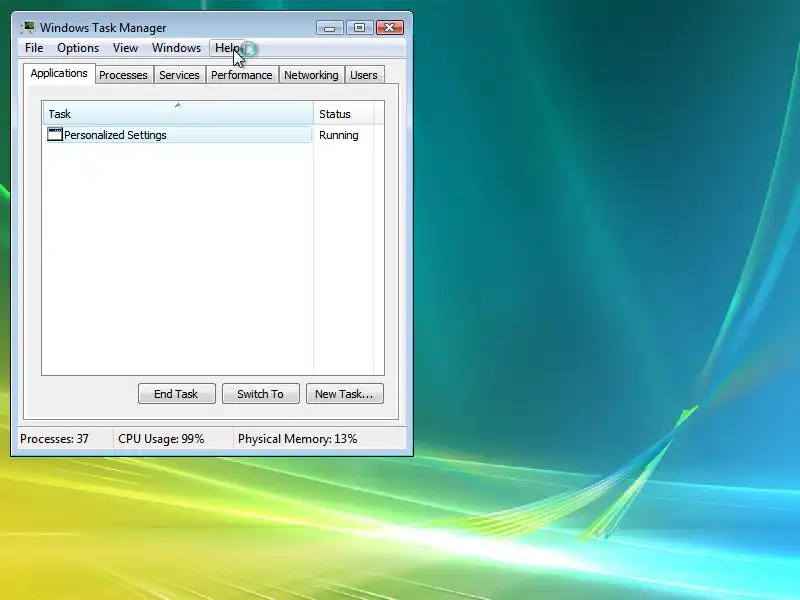800x600 pixels.
Task: Close the Windows Task Manager window
Action: click(390, 28)
